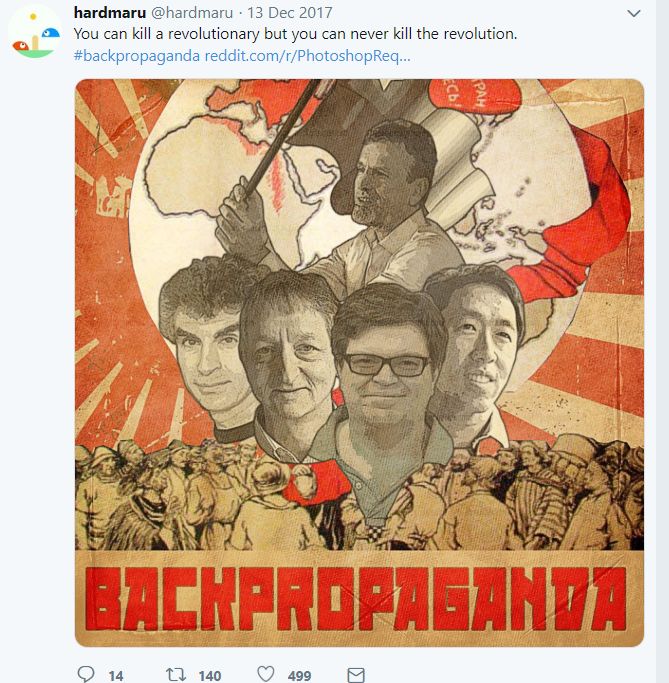Click the red BACKPROPAGANDA lettering in poster
This screenshot has height=683, width=669.
coord(355,598)
